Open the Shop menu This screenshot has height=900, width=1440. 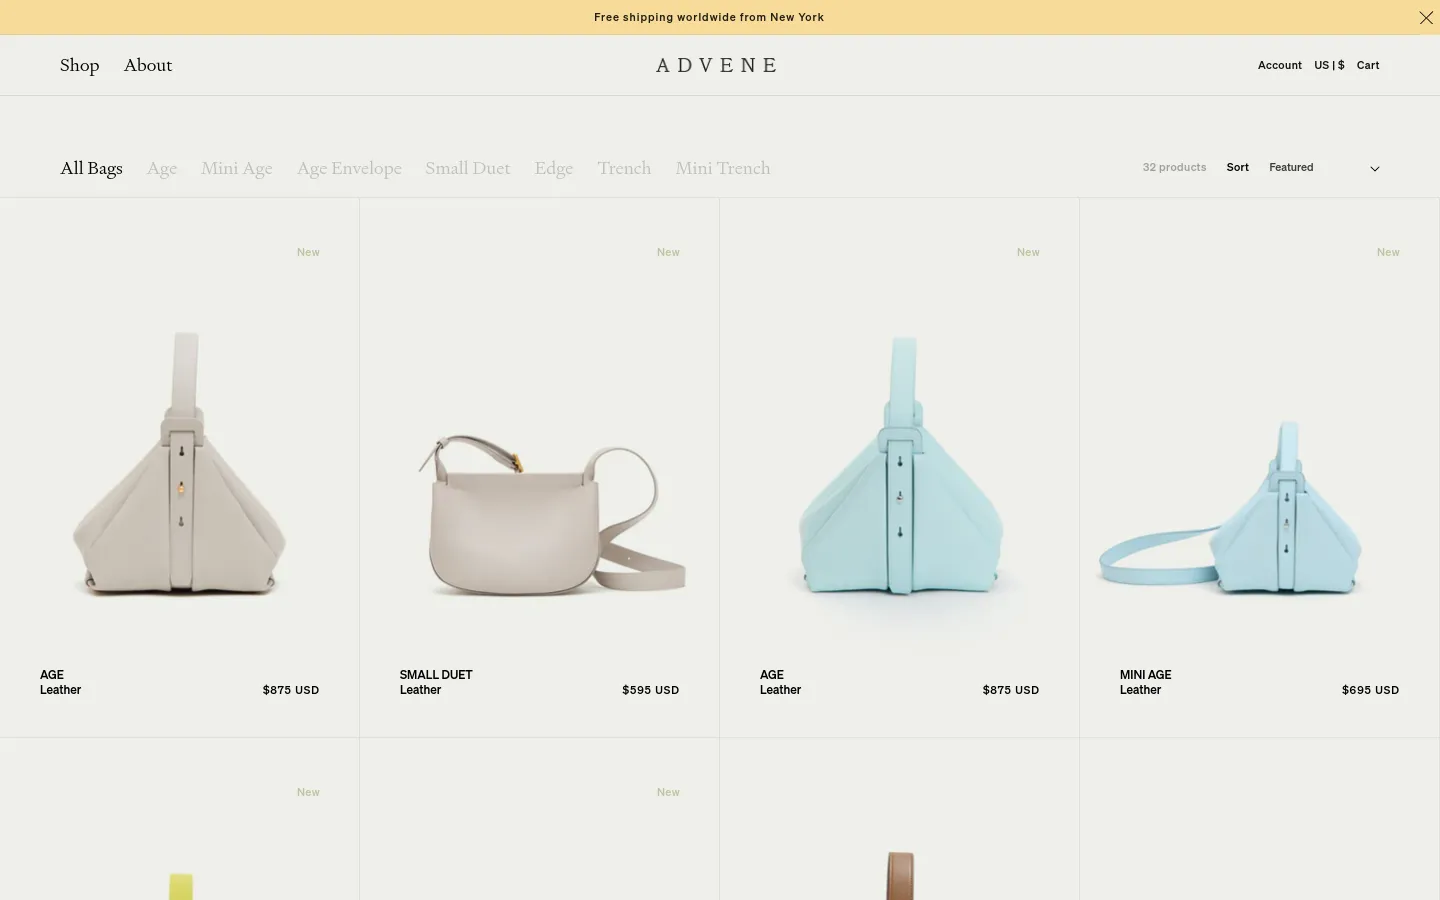pyautogui.click(x=79, y=65)
